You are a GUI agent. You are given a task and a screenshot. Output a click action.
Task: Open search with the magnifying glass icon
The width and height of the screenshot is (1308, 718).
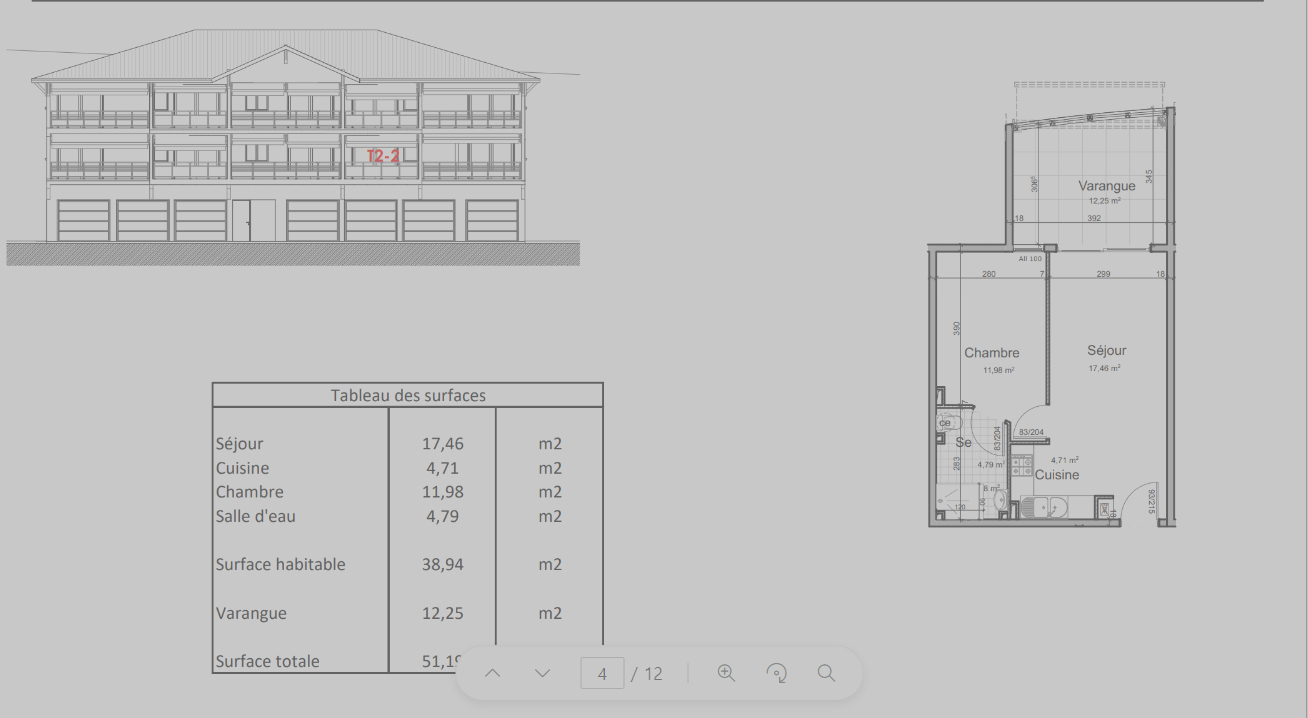(826, 673)
